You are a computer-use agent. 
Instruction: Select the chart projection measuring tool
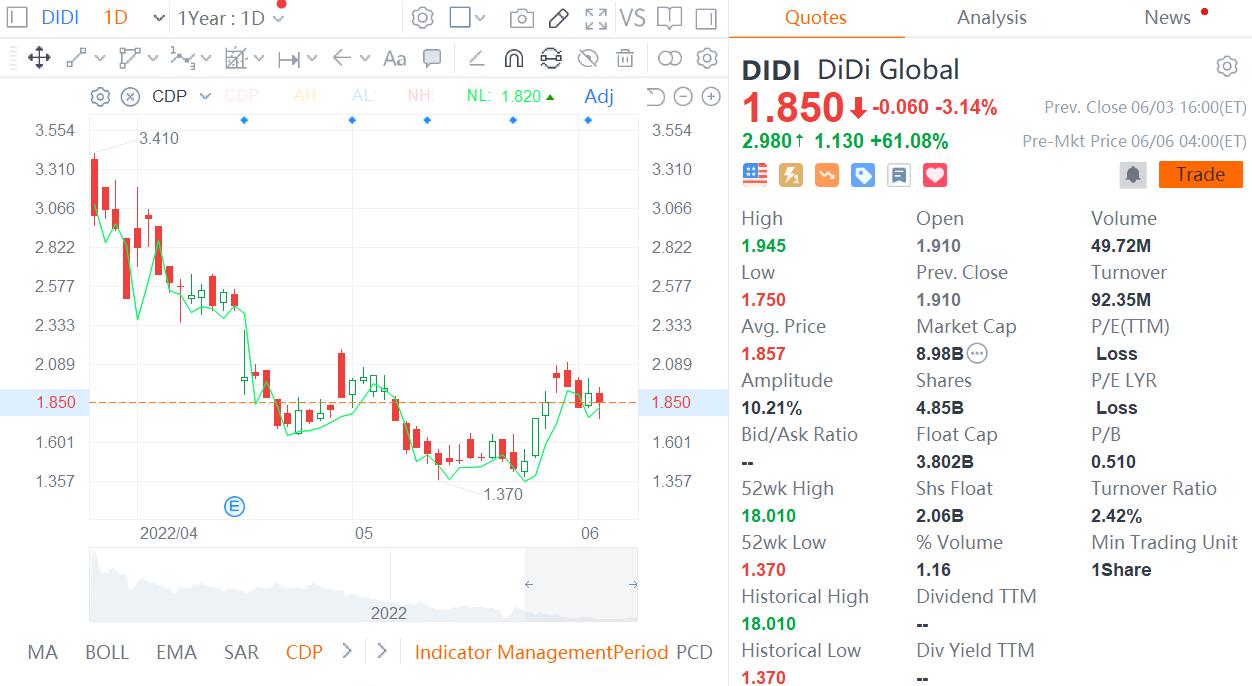coord(236,58)
